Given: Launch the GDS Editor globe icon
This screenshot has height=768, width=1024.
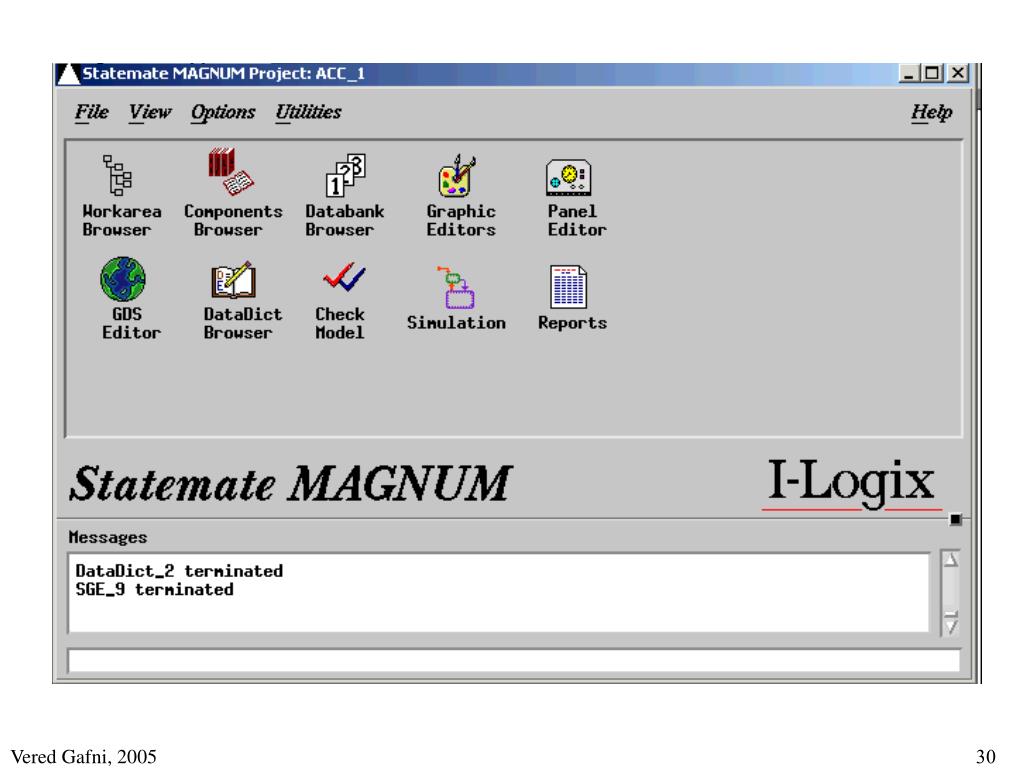Looking at the screenshot, I should pos(123,279).
